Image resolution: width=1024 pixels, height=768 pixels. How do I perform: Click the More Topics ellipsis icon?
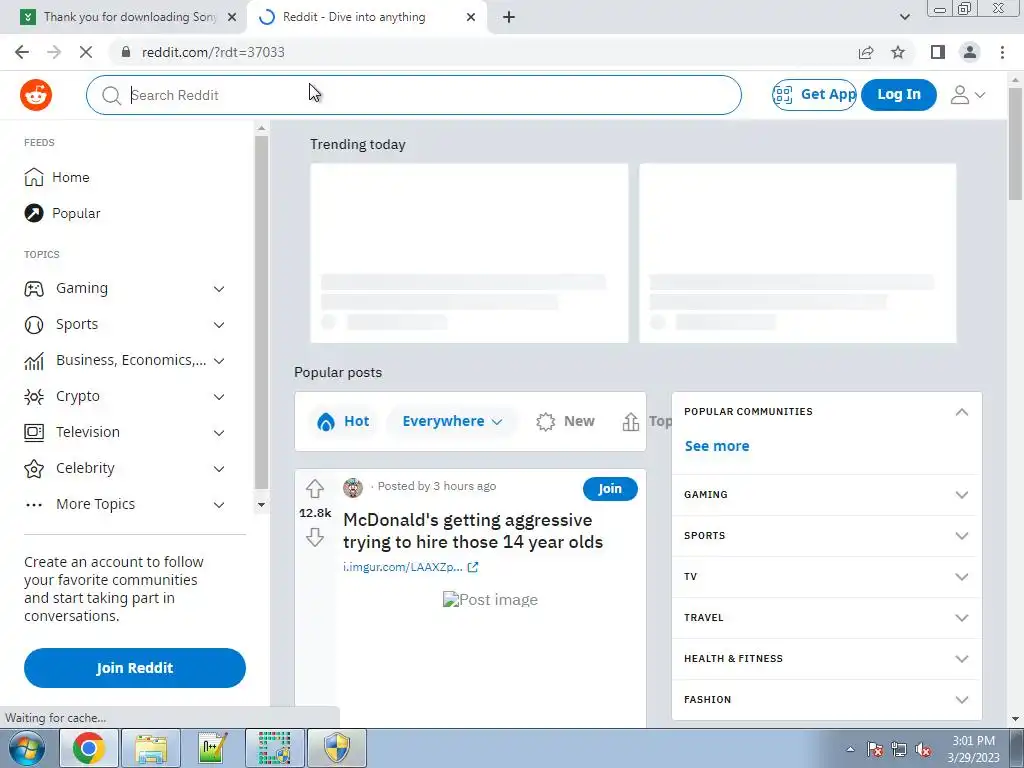(34, 505)
